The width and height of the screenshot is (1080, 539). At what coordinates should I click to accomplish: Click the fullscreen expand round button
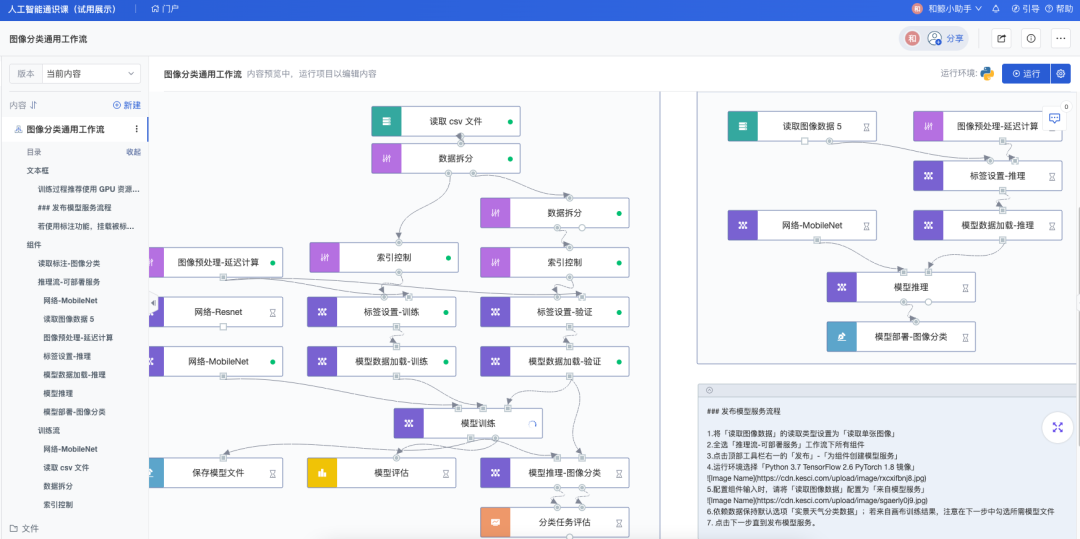pos(1057,427)
